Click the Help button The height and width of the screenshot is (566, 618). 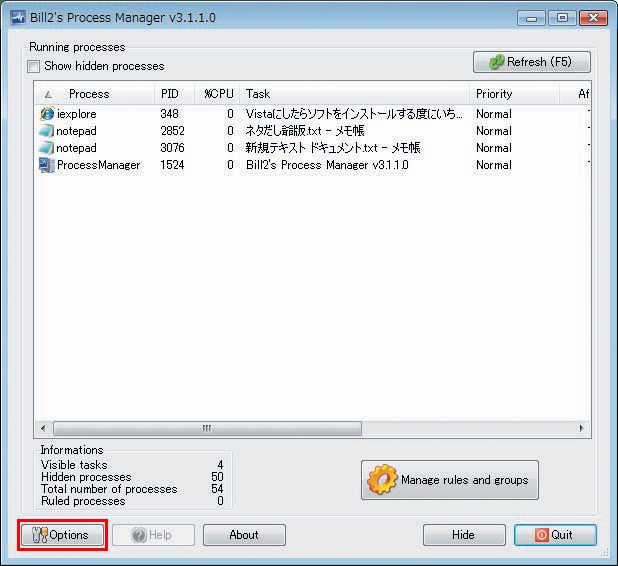point(153,535)
